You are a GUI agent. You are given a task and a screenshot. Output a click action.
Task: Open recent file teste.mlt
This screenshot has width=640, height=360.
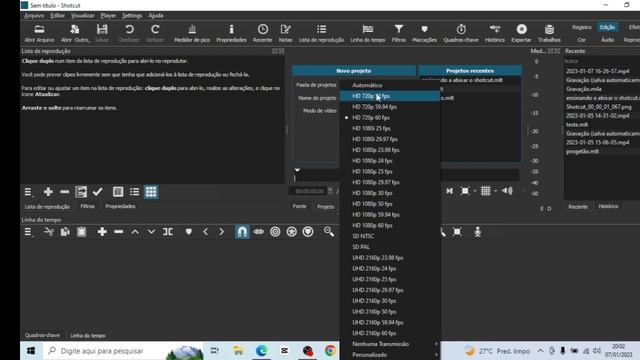click(x=577, y=124)
